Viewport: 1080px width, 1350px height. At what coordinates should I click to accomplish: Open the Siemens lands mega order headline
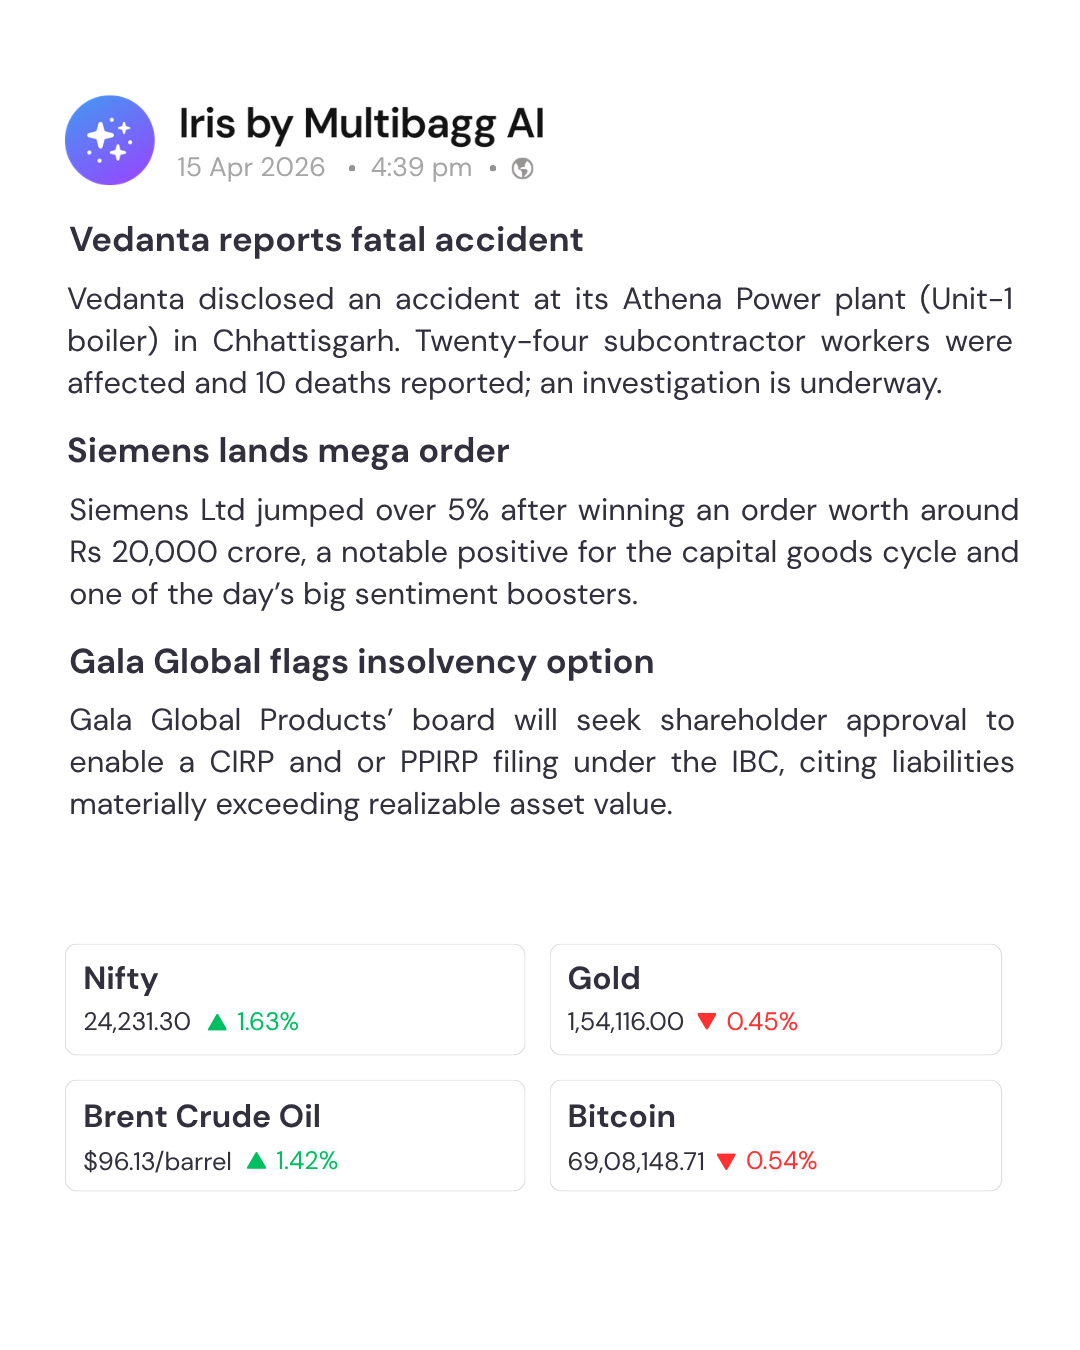click(289, 451)
